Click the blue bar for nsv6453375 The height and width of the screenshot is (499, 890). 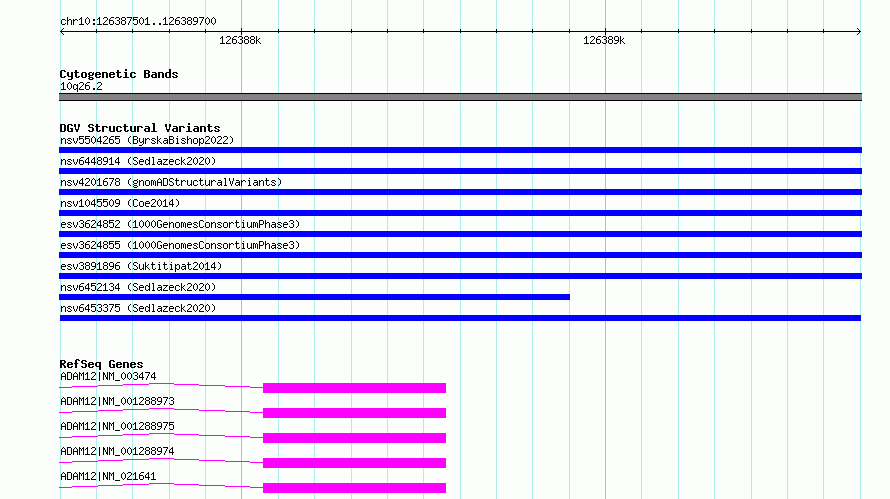coord(460,318)
